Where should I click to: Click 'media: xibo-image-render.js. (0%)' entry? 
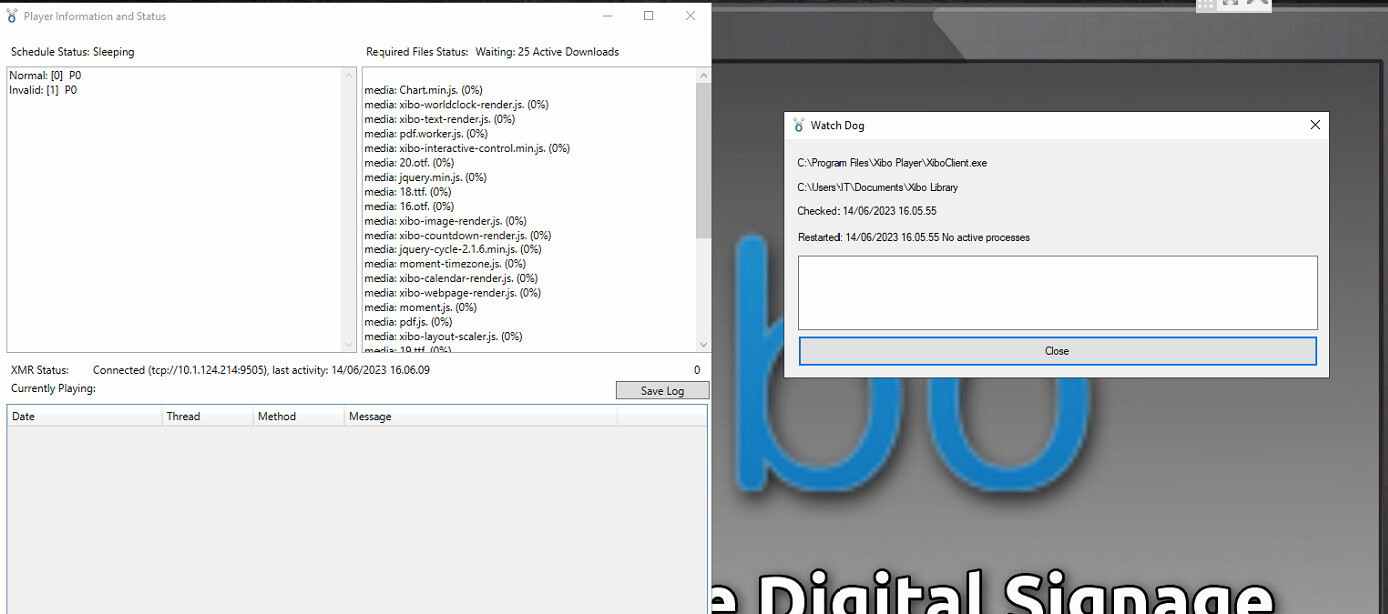click(445, 220)
